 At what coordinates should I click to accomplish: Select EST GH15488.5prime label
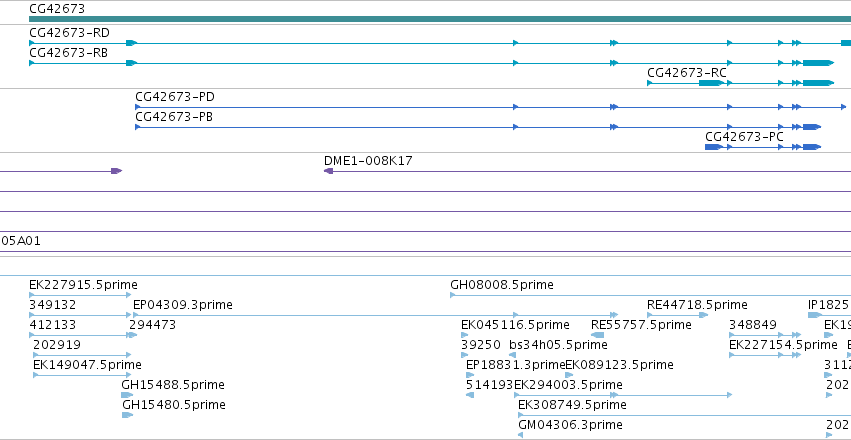point(173,385)
